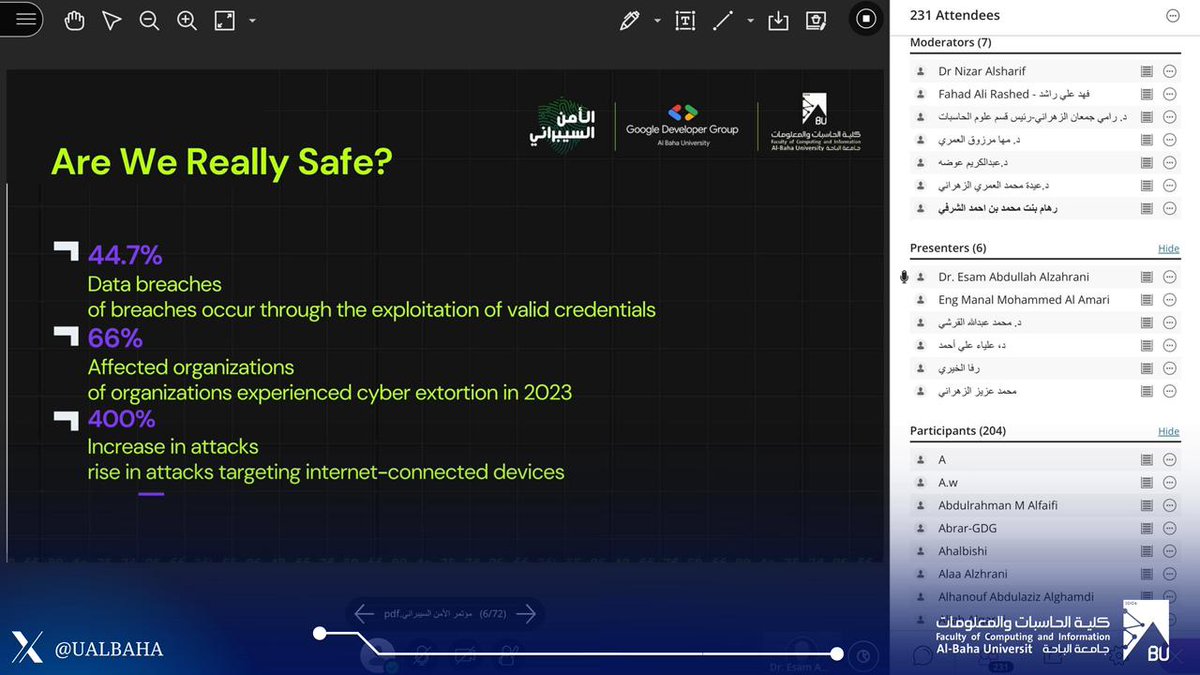
Task: Open more options for Dr Nizar Alsharif
Action: [1170, 71]
